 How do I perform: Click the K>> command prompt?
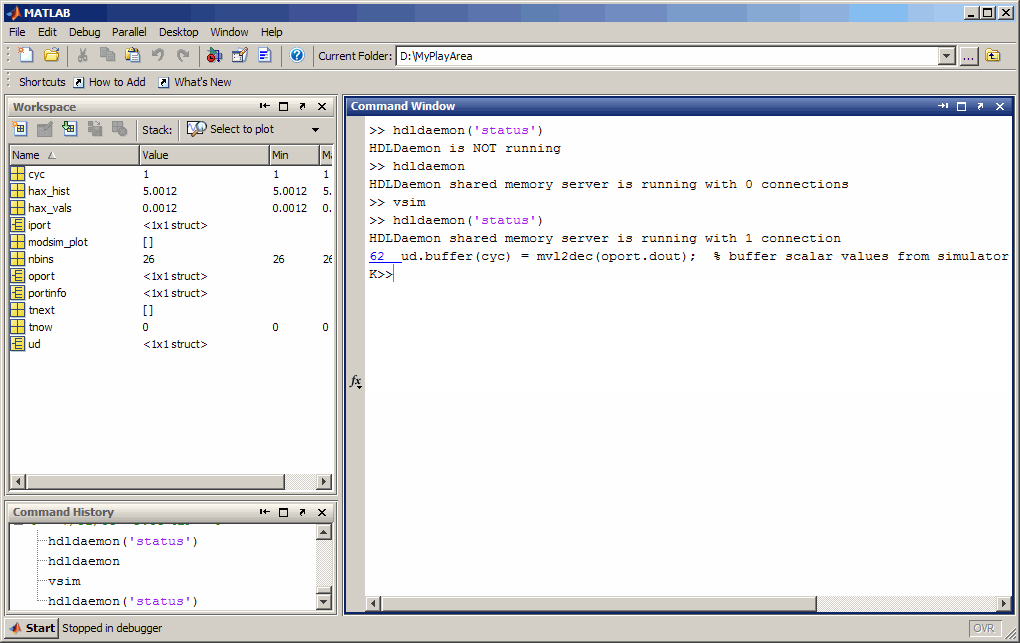pos(381,275)
